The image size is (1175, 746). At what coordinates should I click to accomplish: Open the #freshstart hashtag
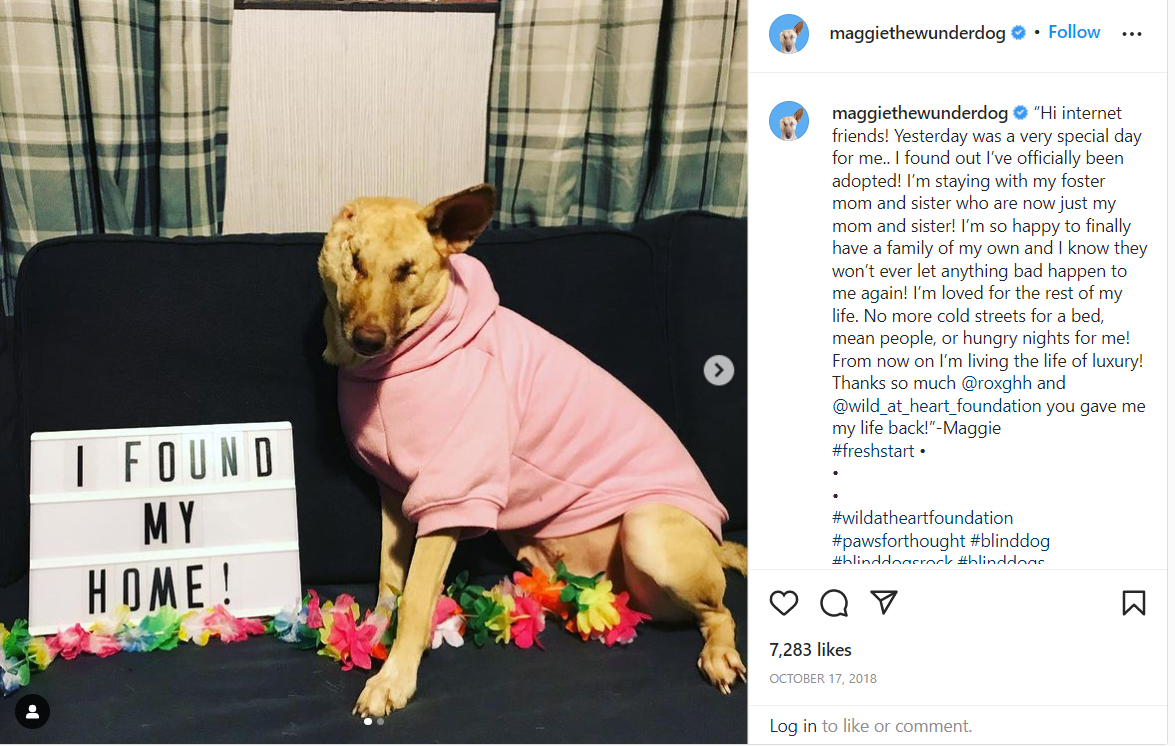click(872, 451)
